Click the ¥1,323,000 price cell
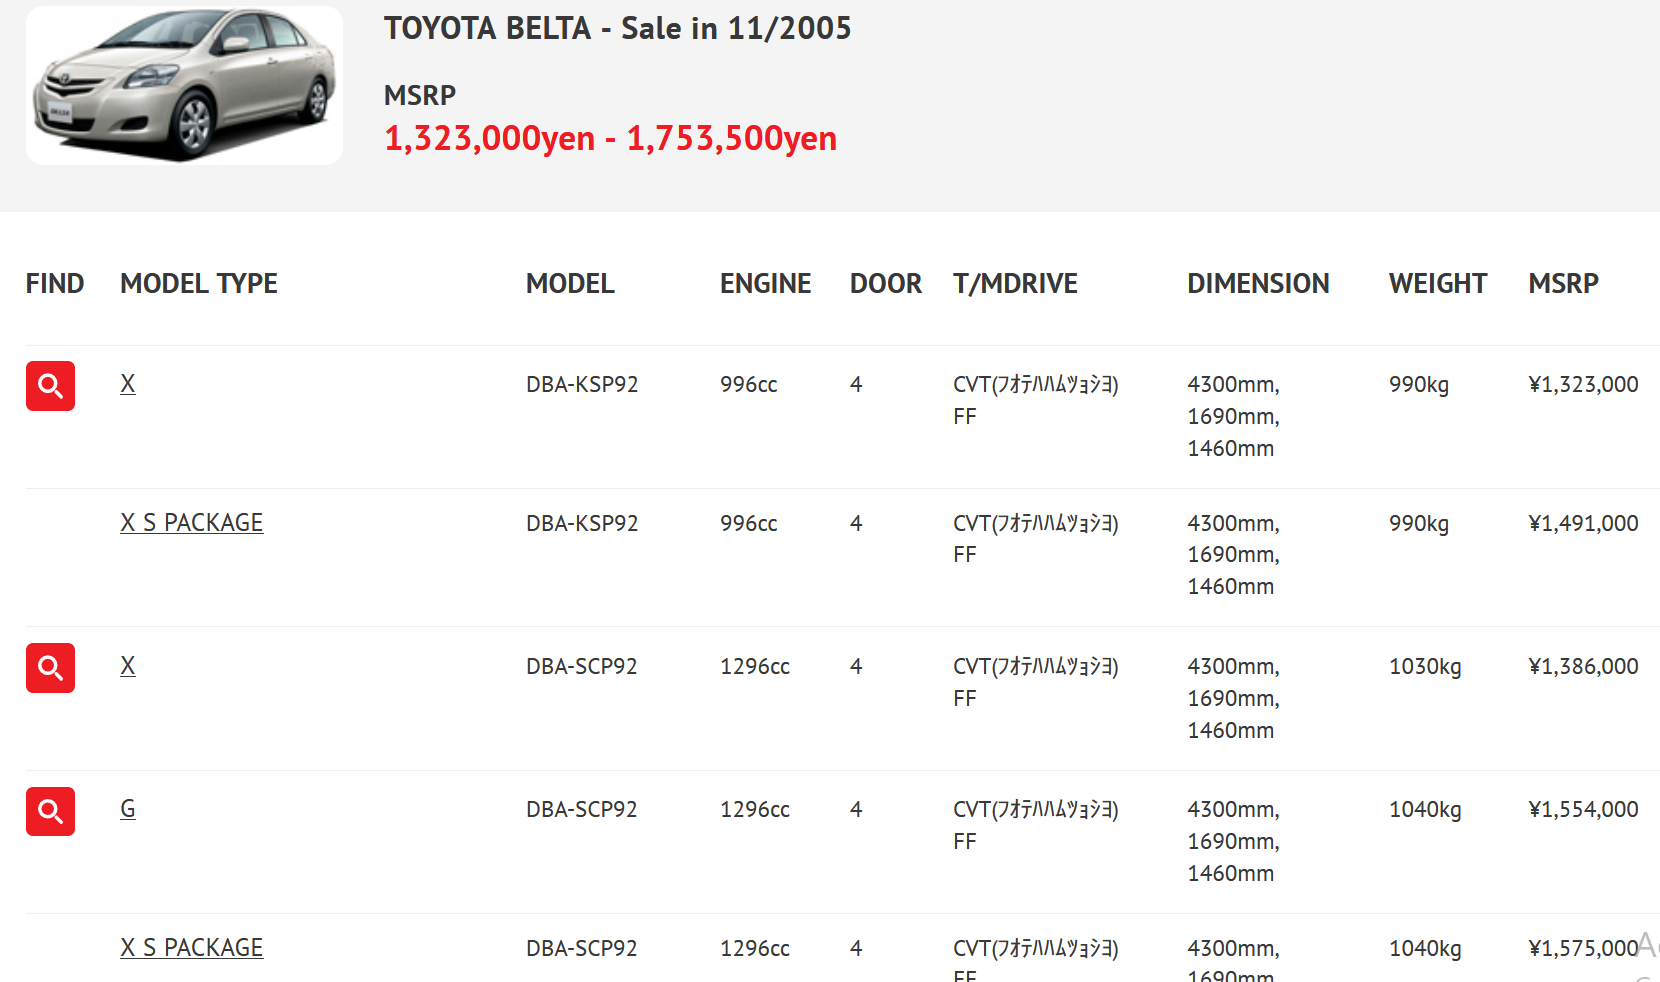This screenshot has width=1660, height=982. 1583,384
